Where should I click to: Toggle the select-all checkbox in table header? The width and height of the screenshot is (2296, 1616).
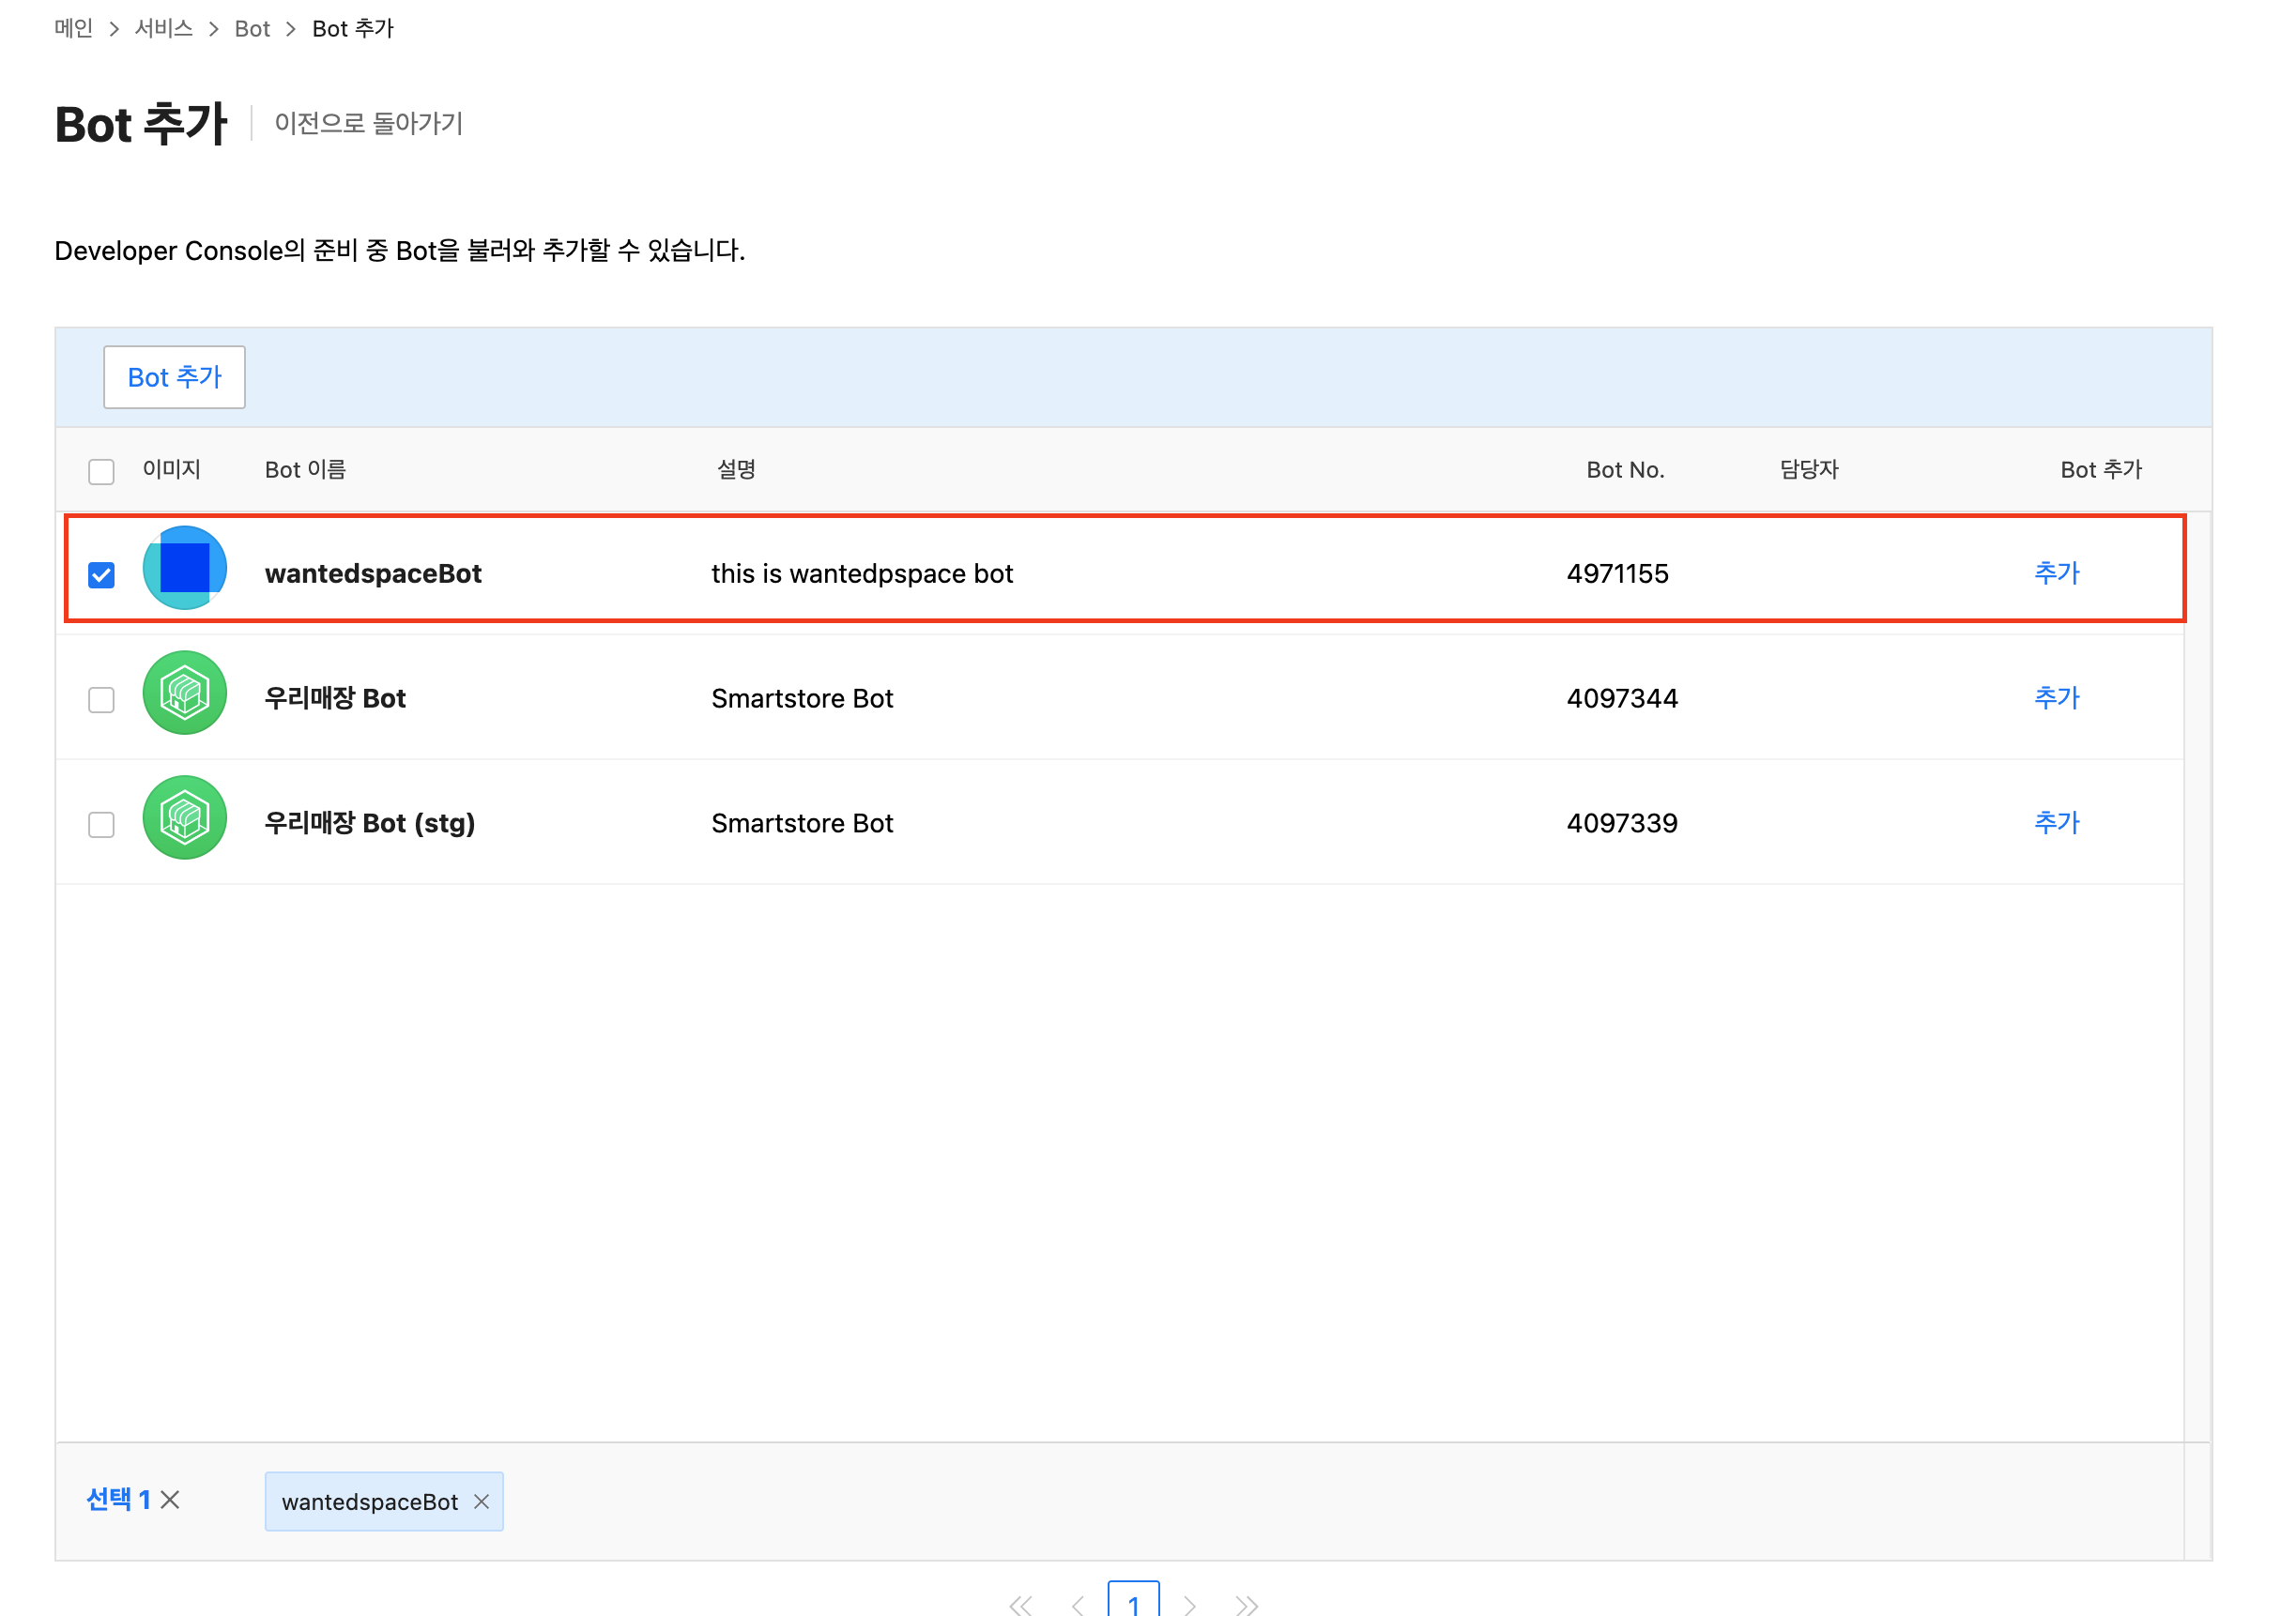tap(101, 471)
